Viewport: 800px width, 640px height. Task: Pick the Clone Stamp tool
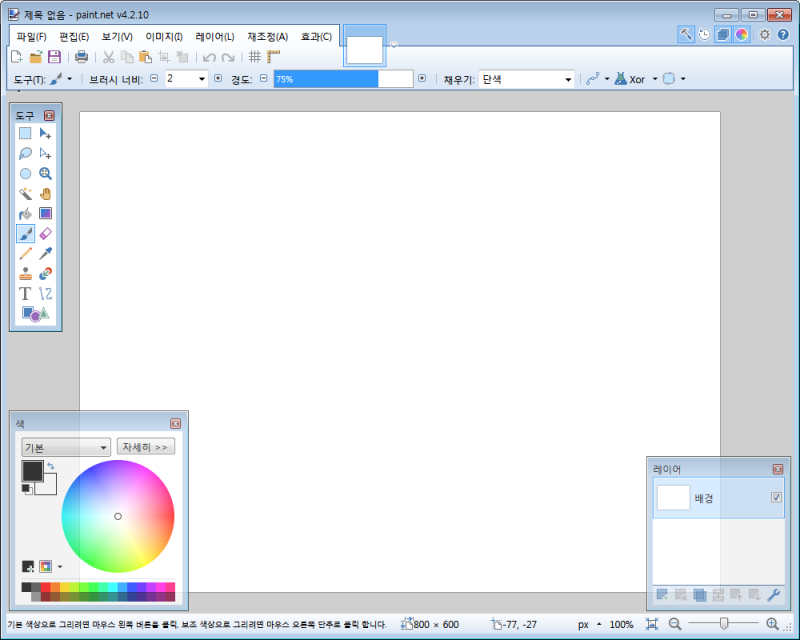tap(25, 272)
